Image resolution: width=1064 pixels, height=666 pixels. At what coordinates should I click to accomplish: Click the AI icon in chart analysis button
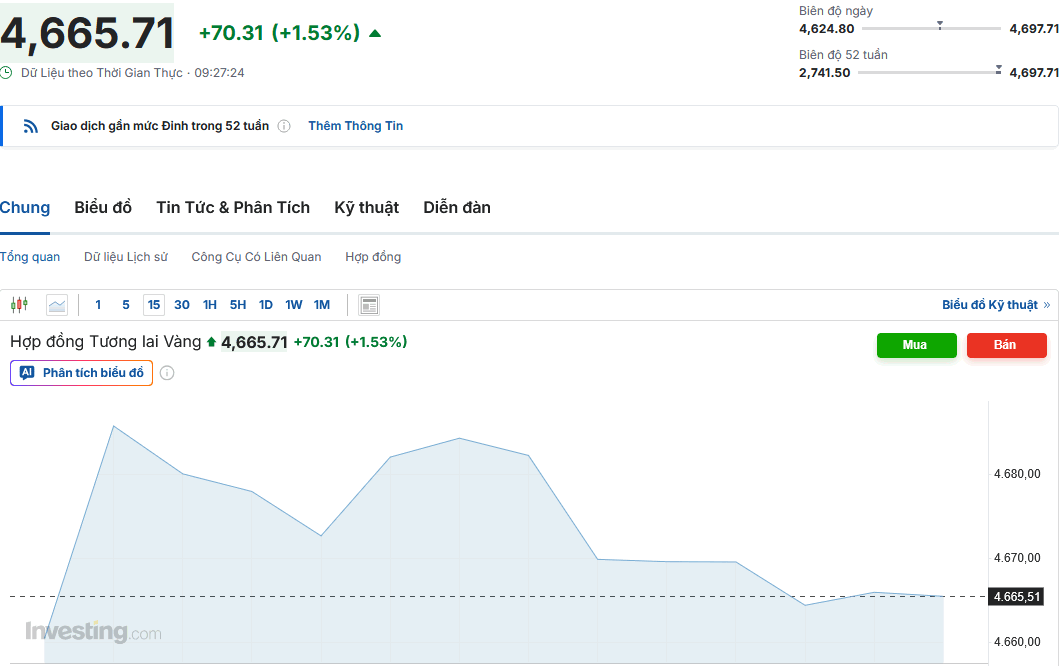27,373
